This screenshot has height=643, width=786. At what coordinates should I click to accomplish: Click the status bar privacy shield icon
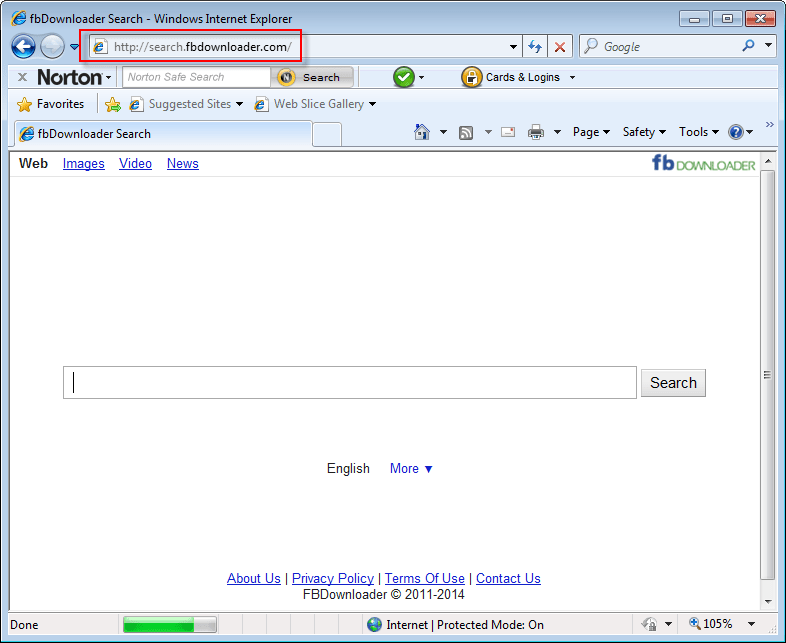[x=650, y=624]
